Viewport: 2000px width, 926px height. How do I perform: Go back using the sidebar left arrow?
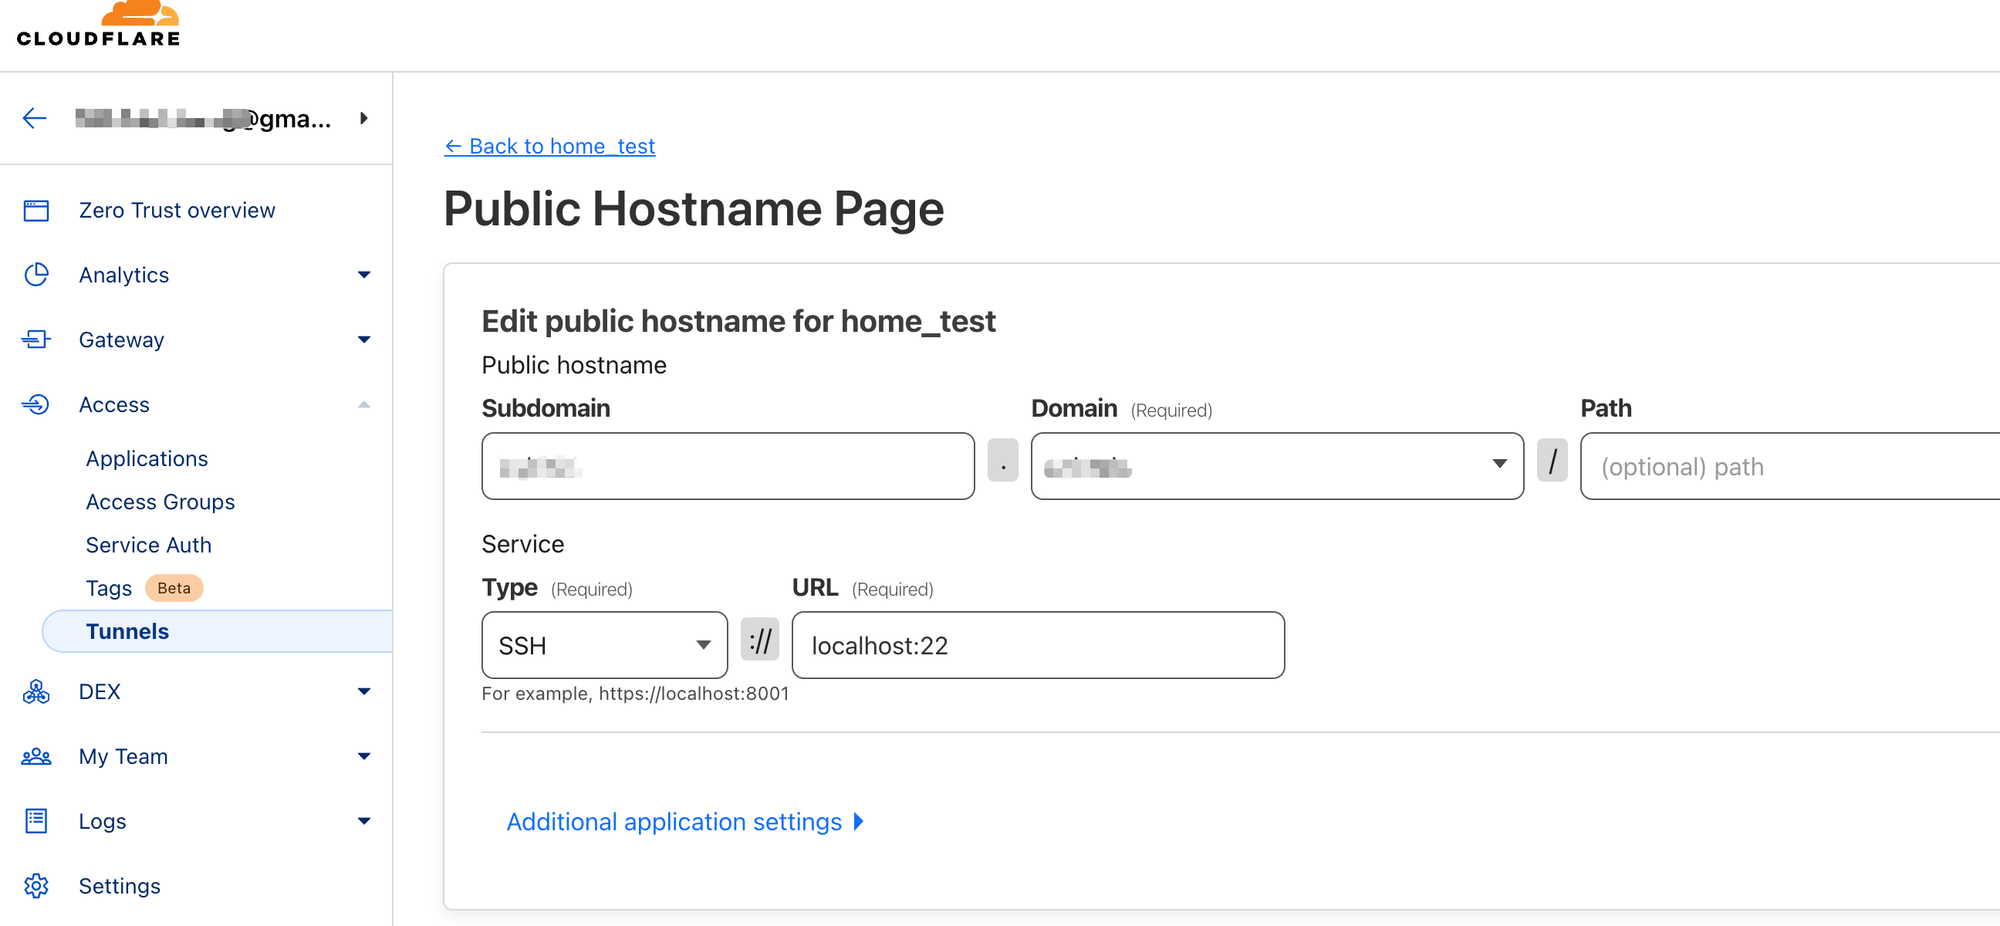[x=35, y=118]
